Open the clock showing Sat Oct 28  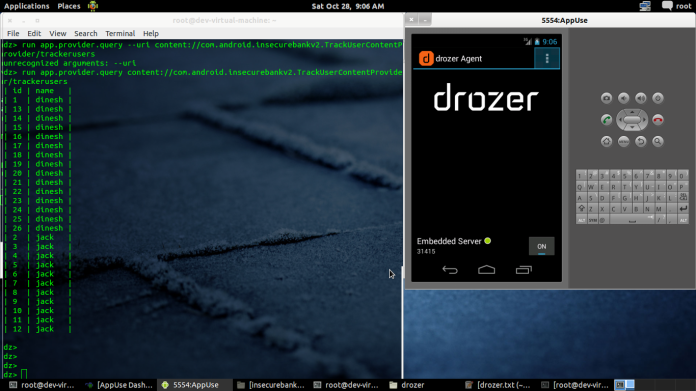tap(348, 6)
